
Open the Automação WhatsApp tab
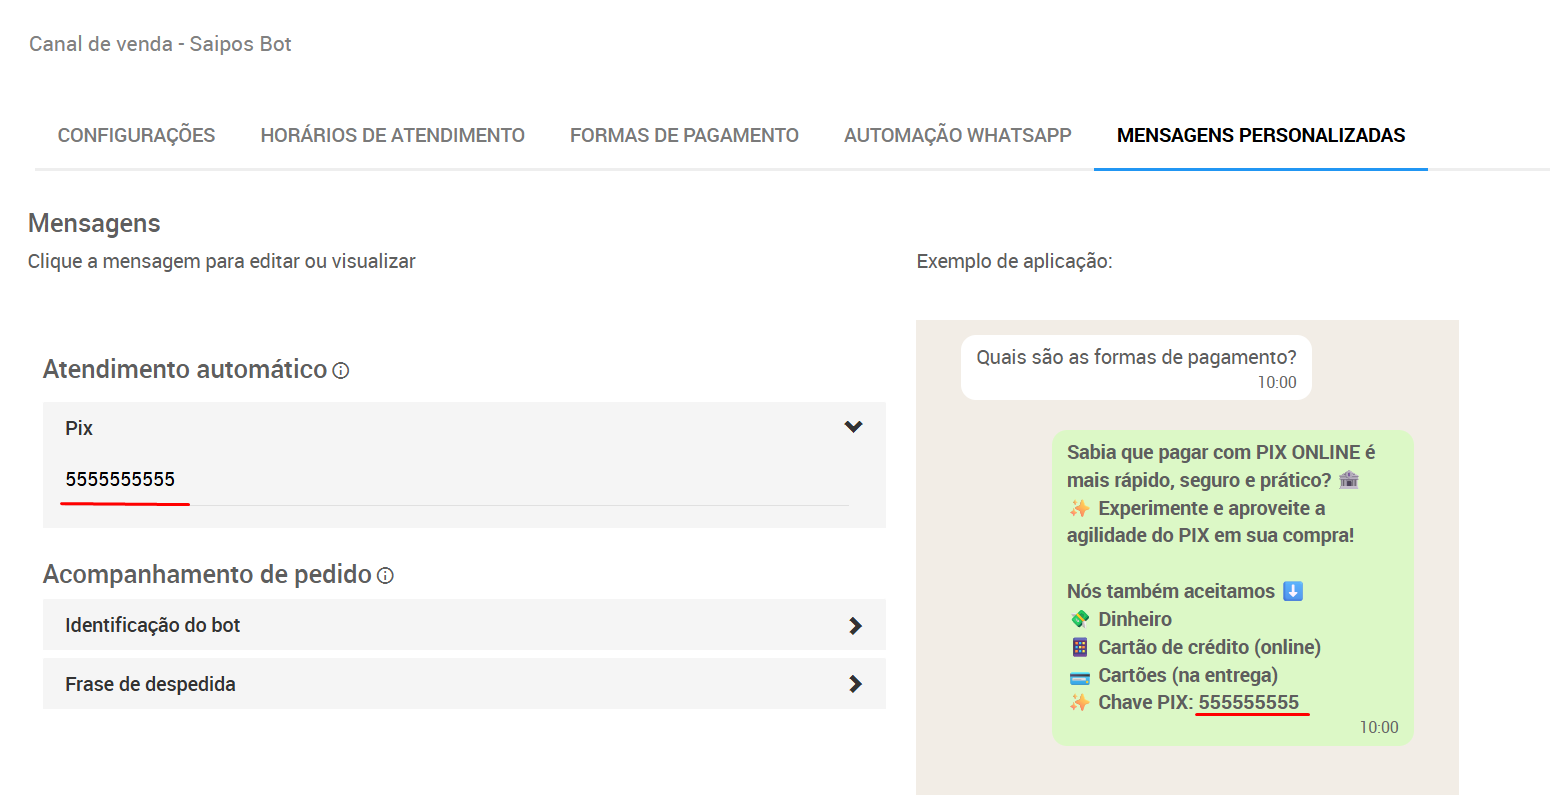[x=957, y=135]
